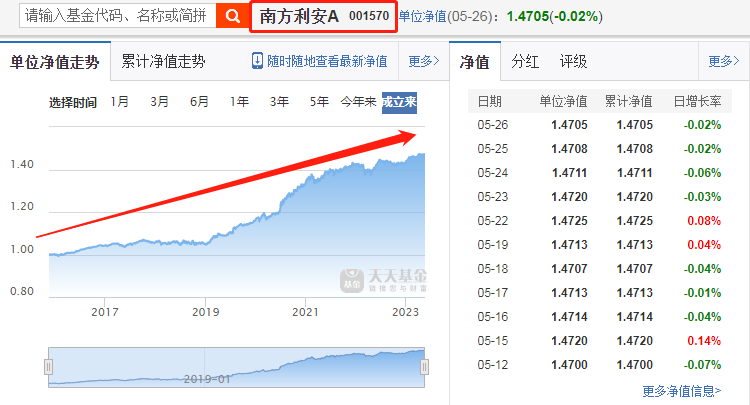Click 2021 label on chart x-axis
Screen dimensions: 750x405
coord(305,312)
